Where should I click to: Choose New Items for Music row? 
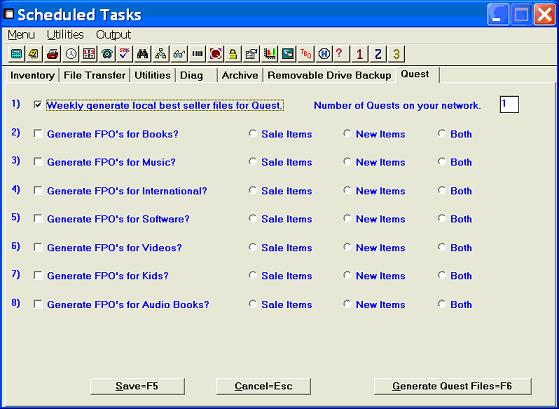(x=347, y=162)
